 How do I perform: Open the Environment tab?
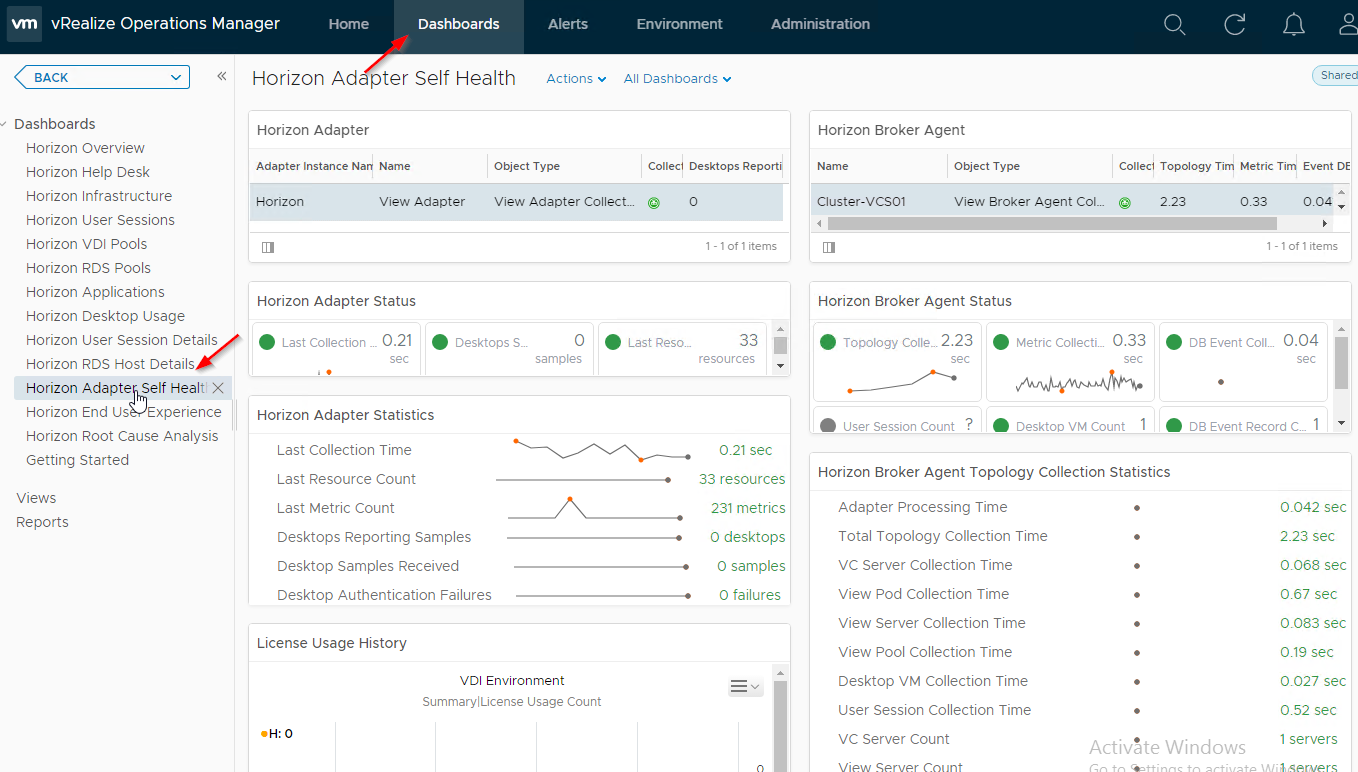[680, 24]
